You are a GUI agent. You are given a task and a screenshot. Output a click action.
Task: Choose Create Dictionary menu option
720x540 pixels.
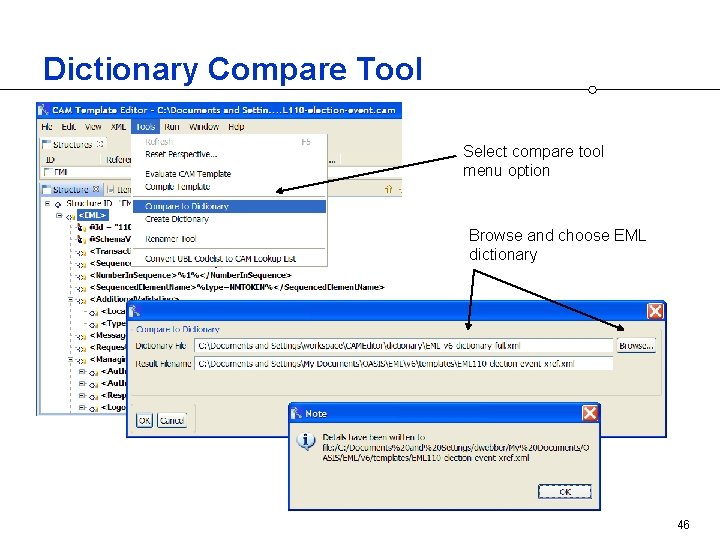(x=177, y=219)
